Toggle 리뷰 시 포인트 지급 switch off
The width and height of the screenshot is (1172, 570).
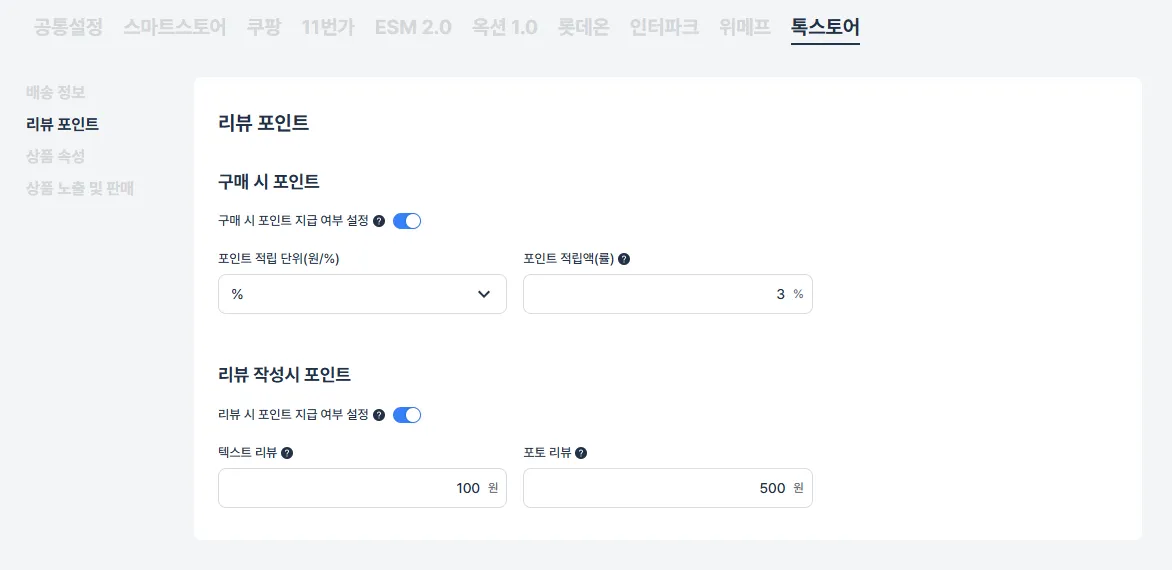coord(407,415)
